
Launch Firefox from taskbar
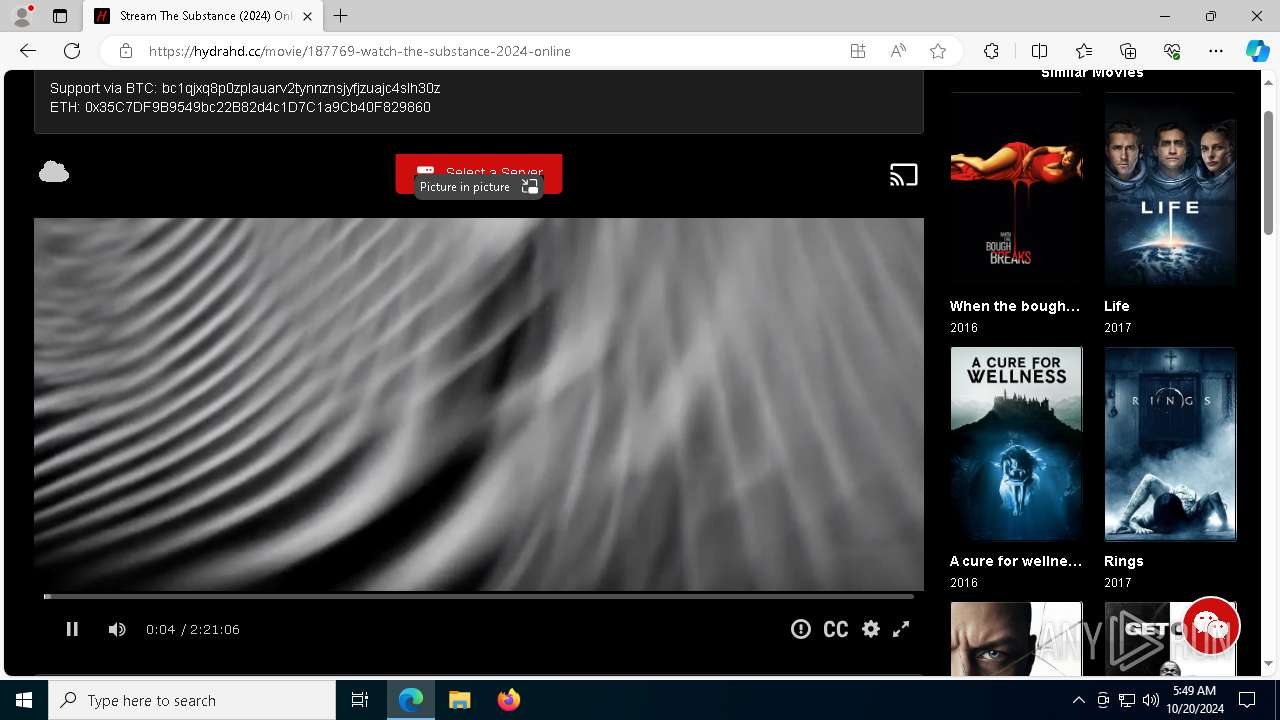(509, 700)
